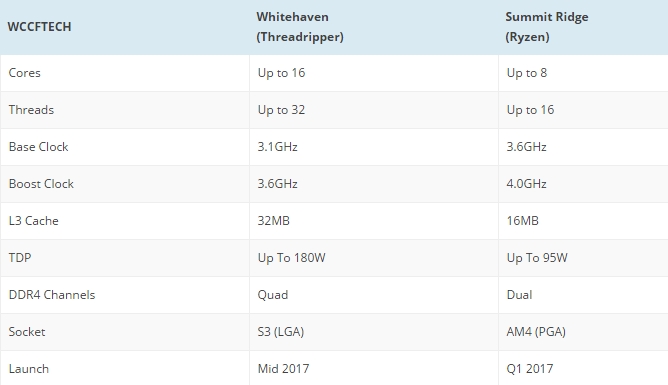Click the TDP row label
The height and width of the screenshot is (385, 668).
pos(20,258)
